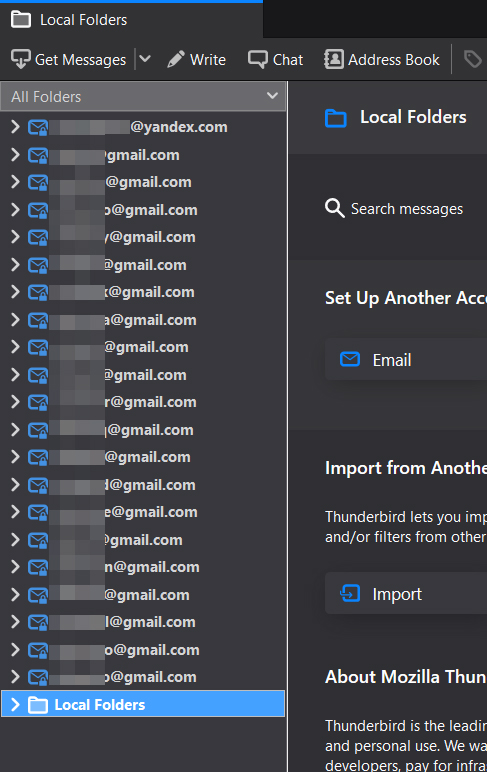
Task: Select the Local Folders tree row
Action: pyautogui.click(x=143, y=704)
